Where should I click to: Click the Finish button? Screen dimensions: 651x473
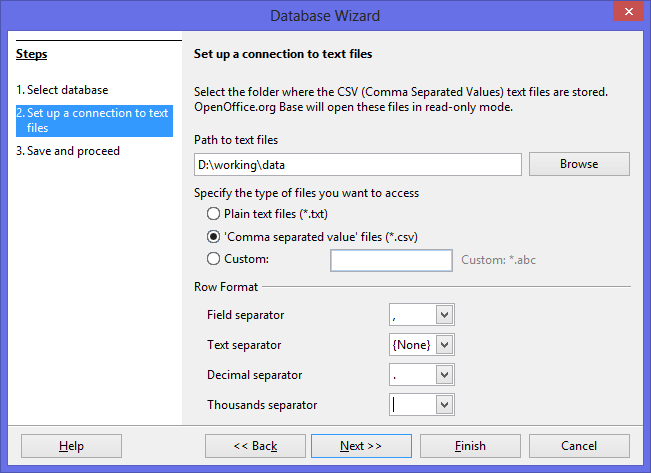(470, 446)
